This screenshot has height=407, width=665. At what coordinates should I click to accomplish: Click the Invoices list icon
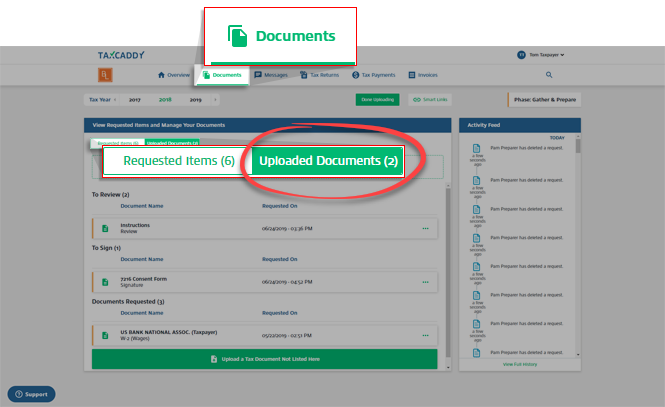point(412,75)
